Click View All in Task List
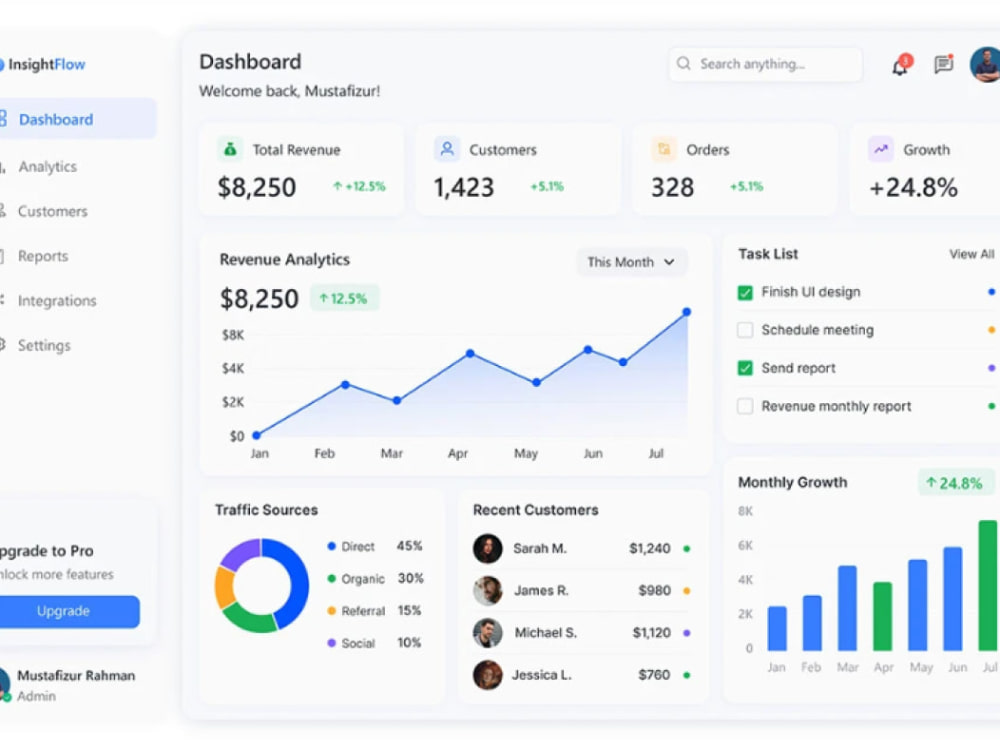Viewport: 1000px width, 750px height. pyautogui.click(x=971, y=254)
